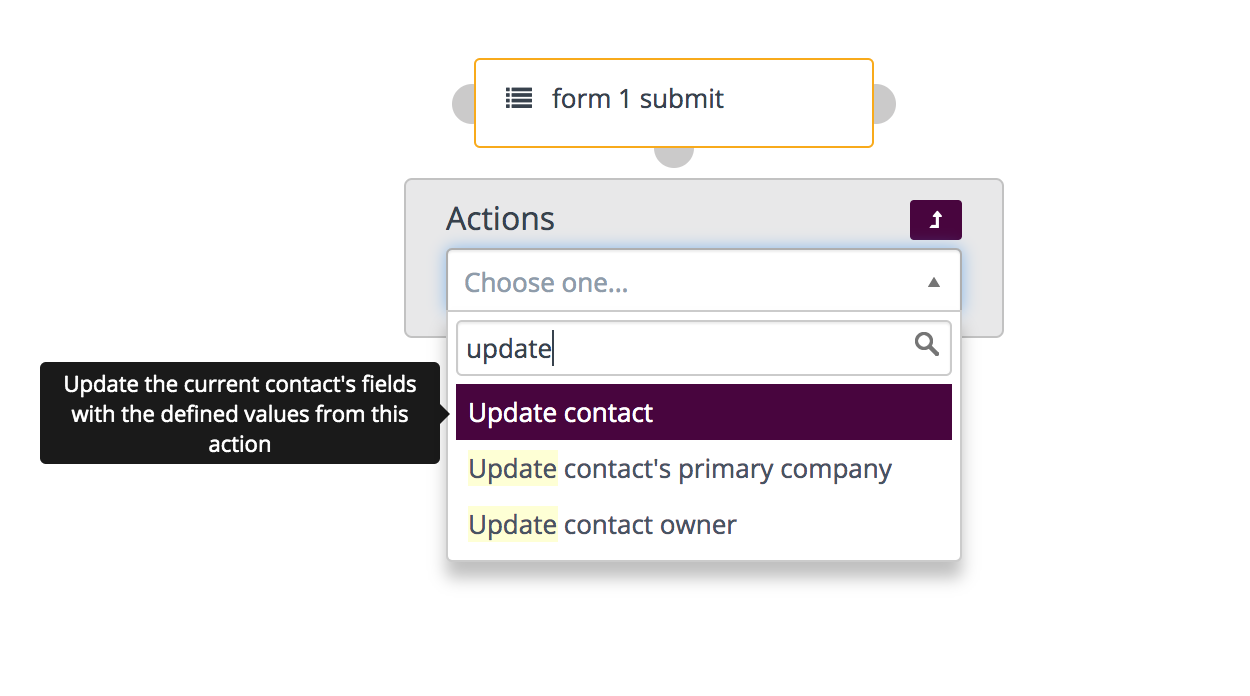Click the Actions heading
This screenshot has height=696, width=1250.
500,219
